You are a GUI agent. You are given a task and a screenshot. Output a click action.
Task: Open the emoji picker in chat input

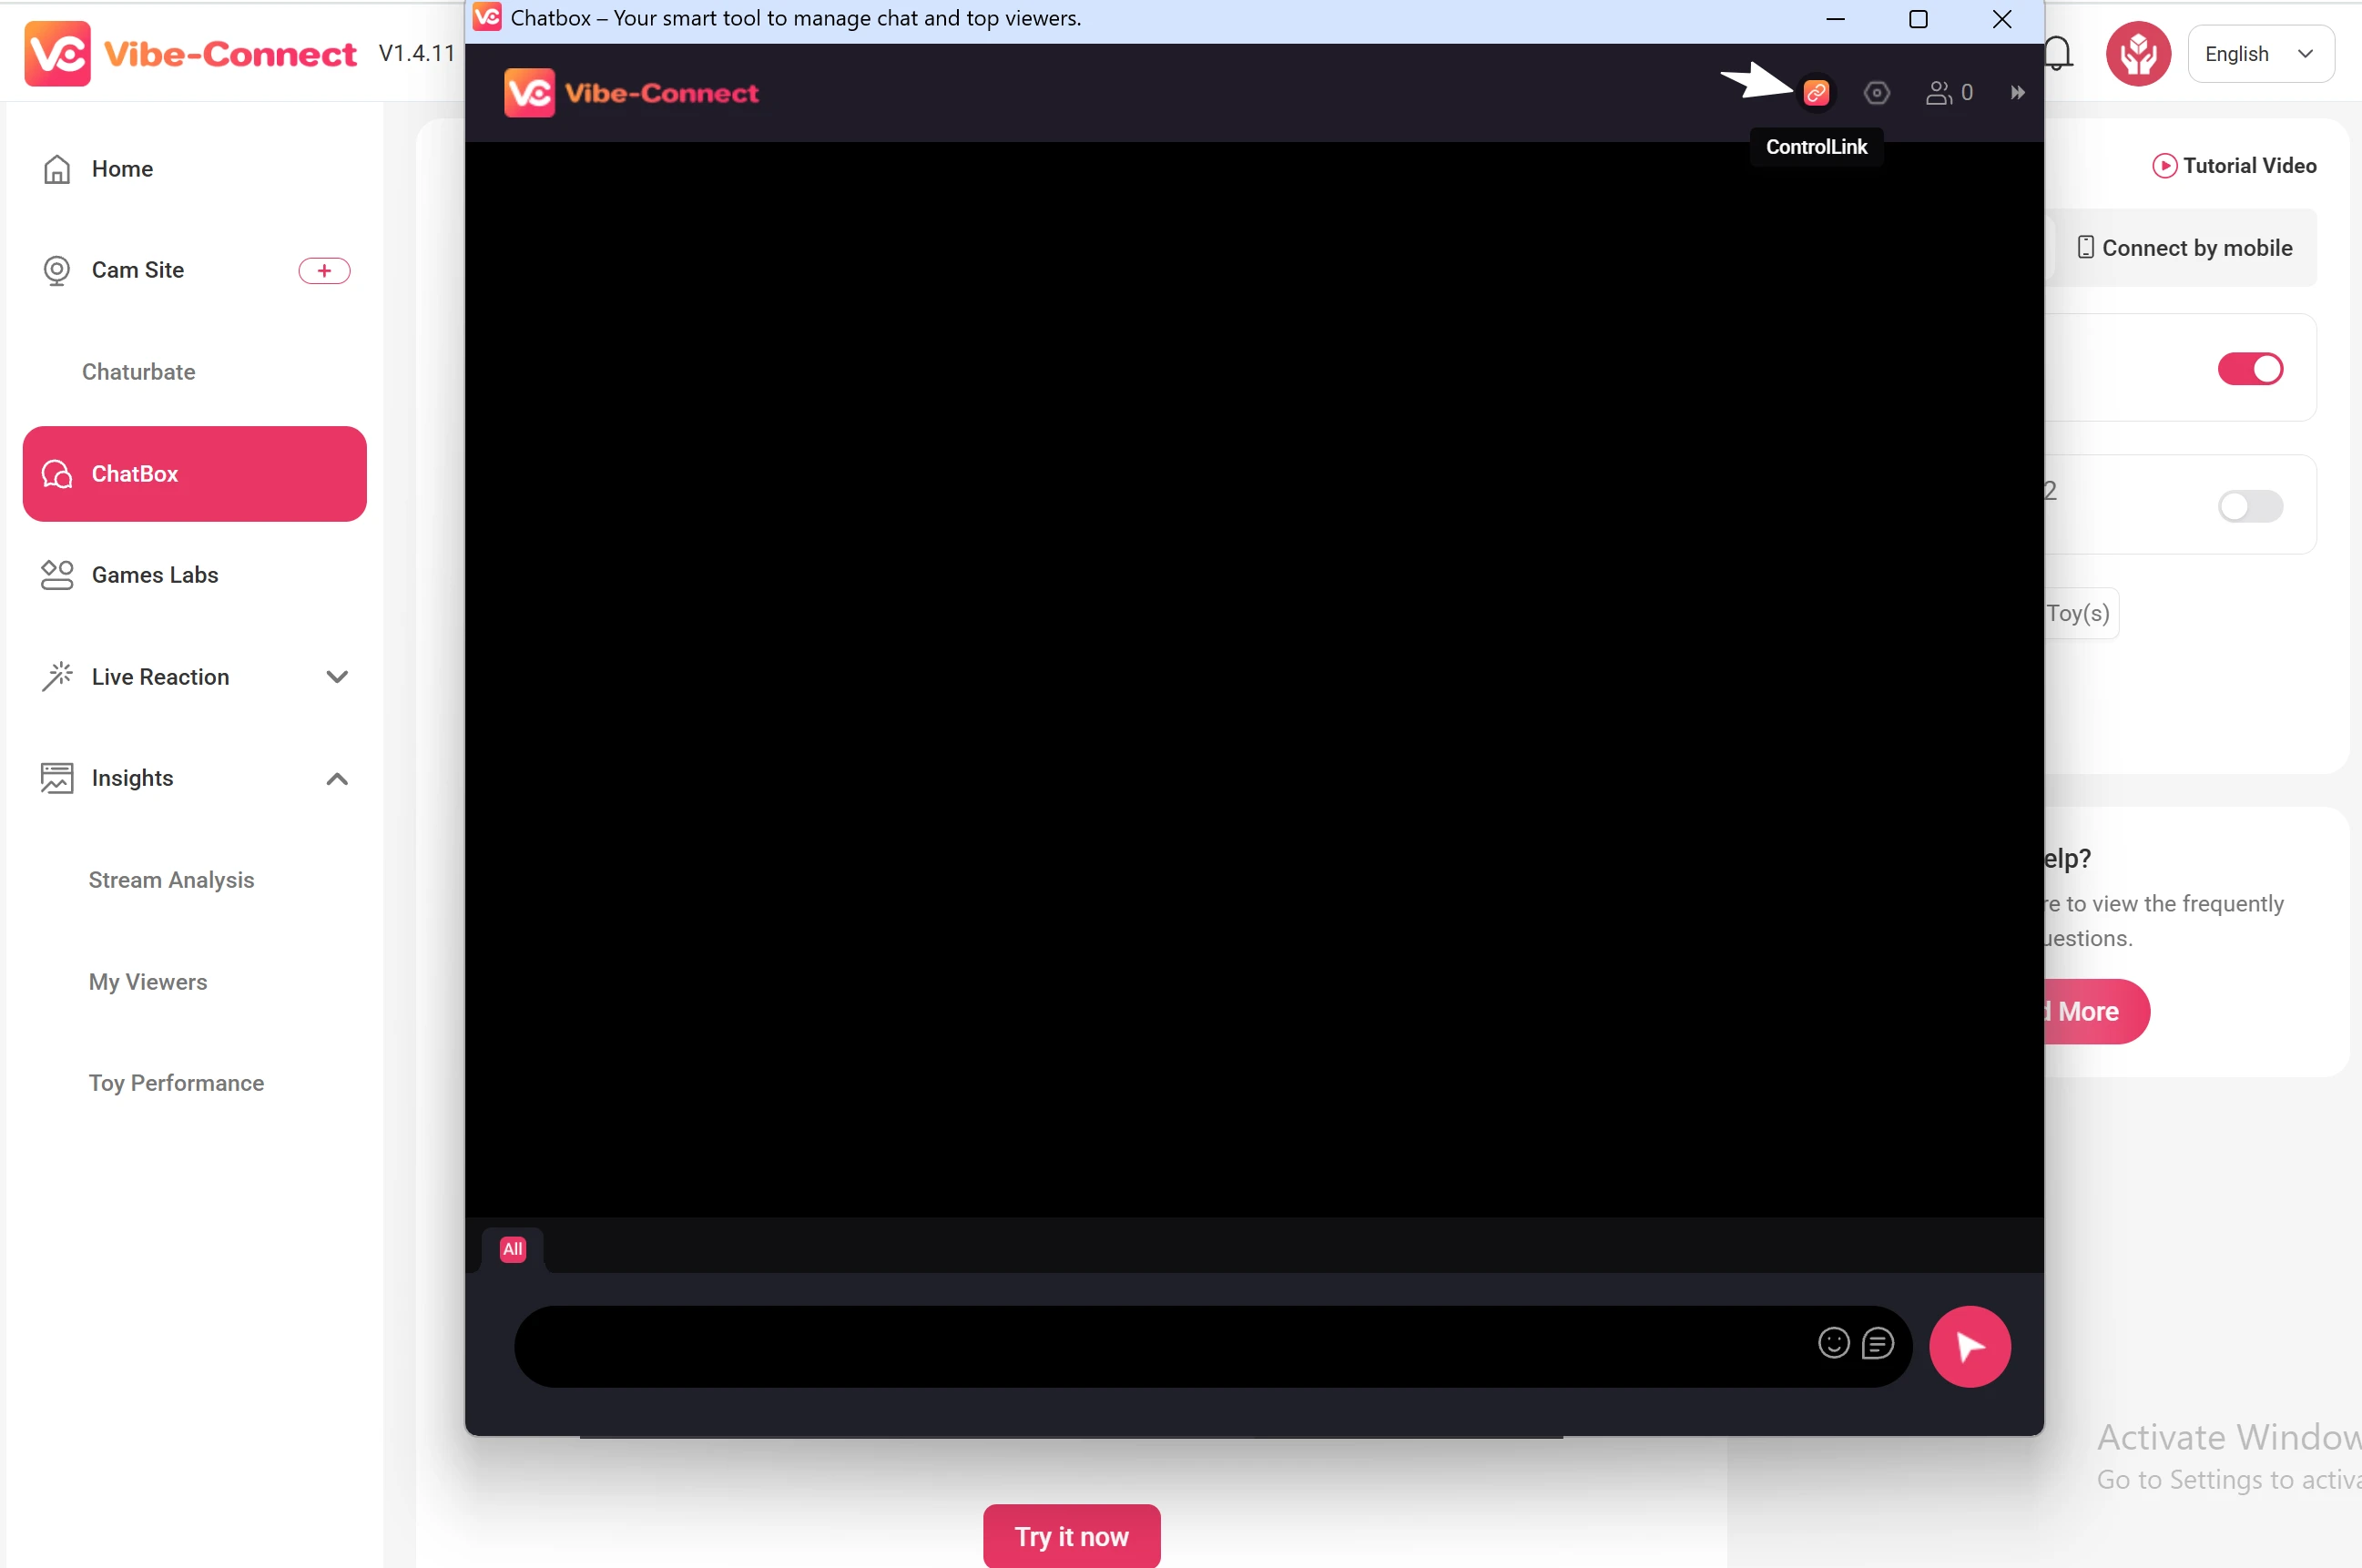pos(1833,1343)
